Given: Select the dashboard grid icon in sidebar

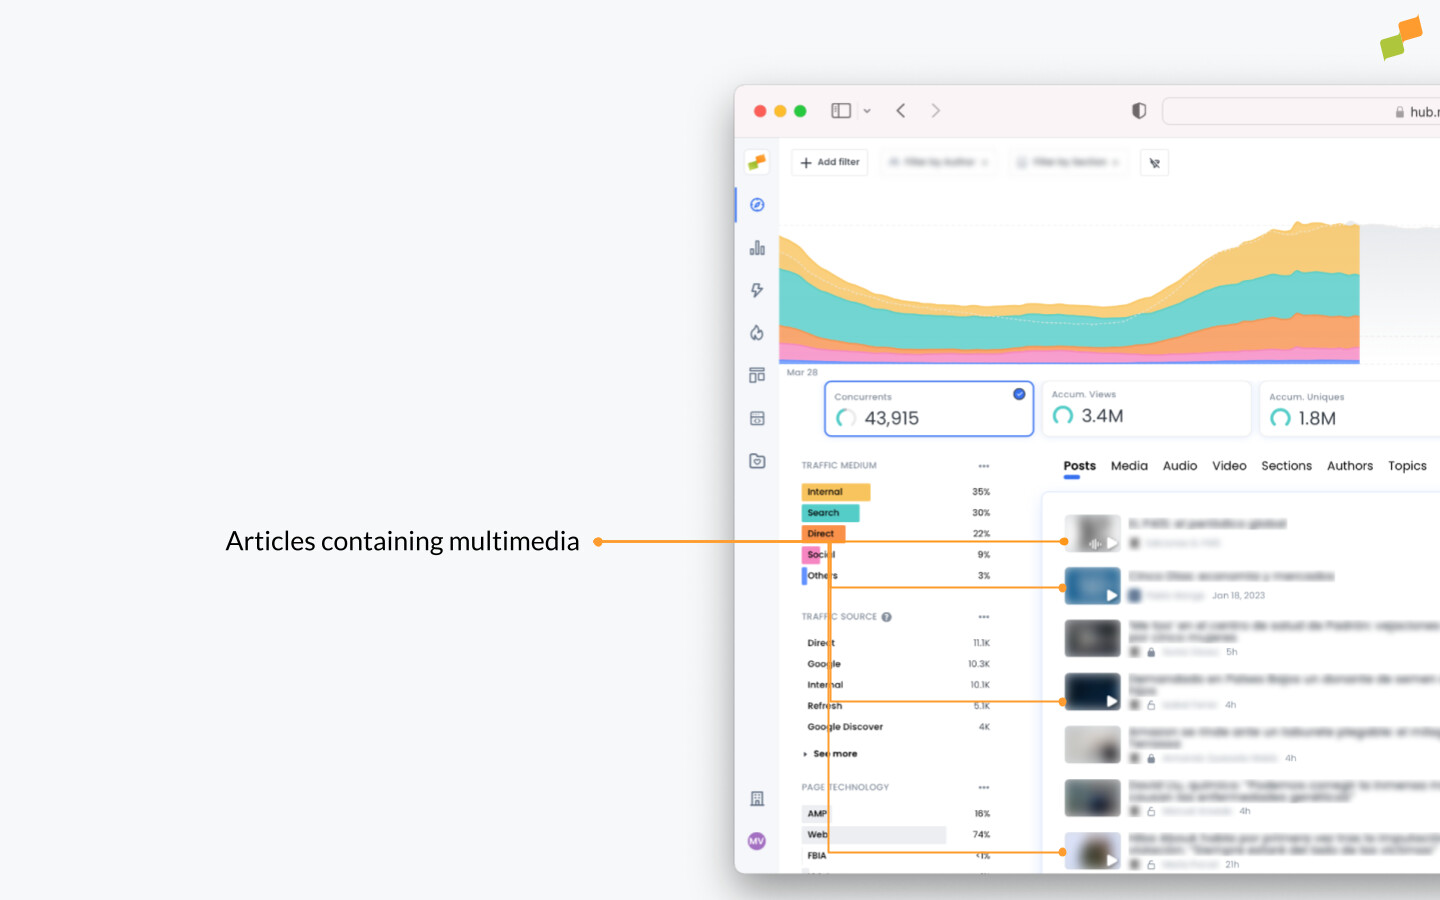Looking at the screenshot, I should coord(757,375).
